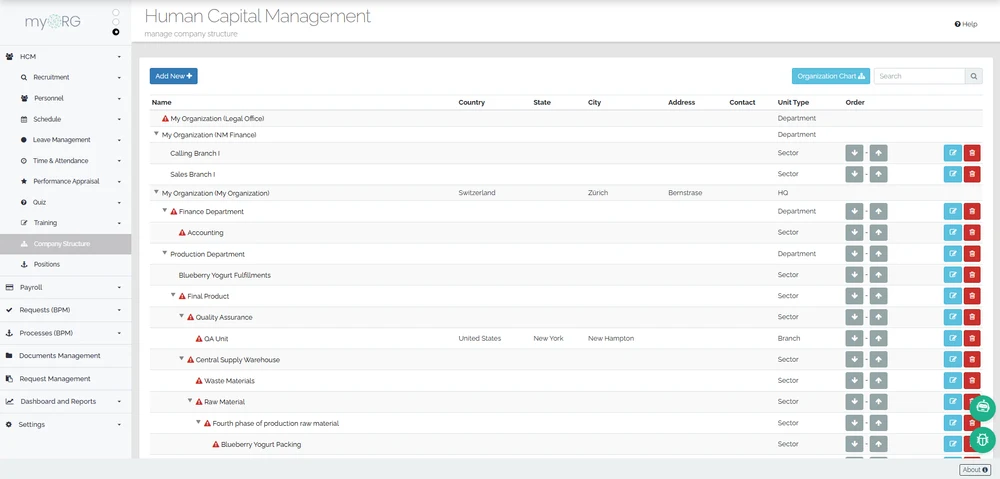This screenshot has height=479, width=1000.
Task: Move Sales Branch I down in order
Action: pyautogui.click(x=854, y=174)
